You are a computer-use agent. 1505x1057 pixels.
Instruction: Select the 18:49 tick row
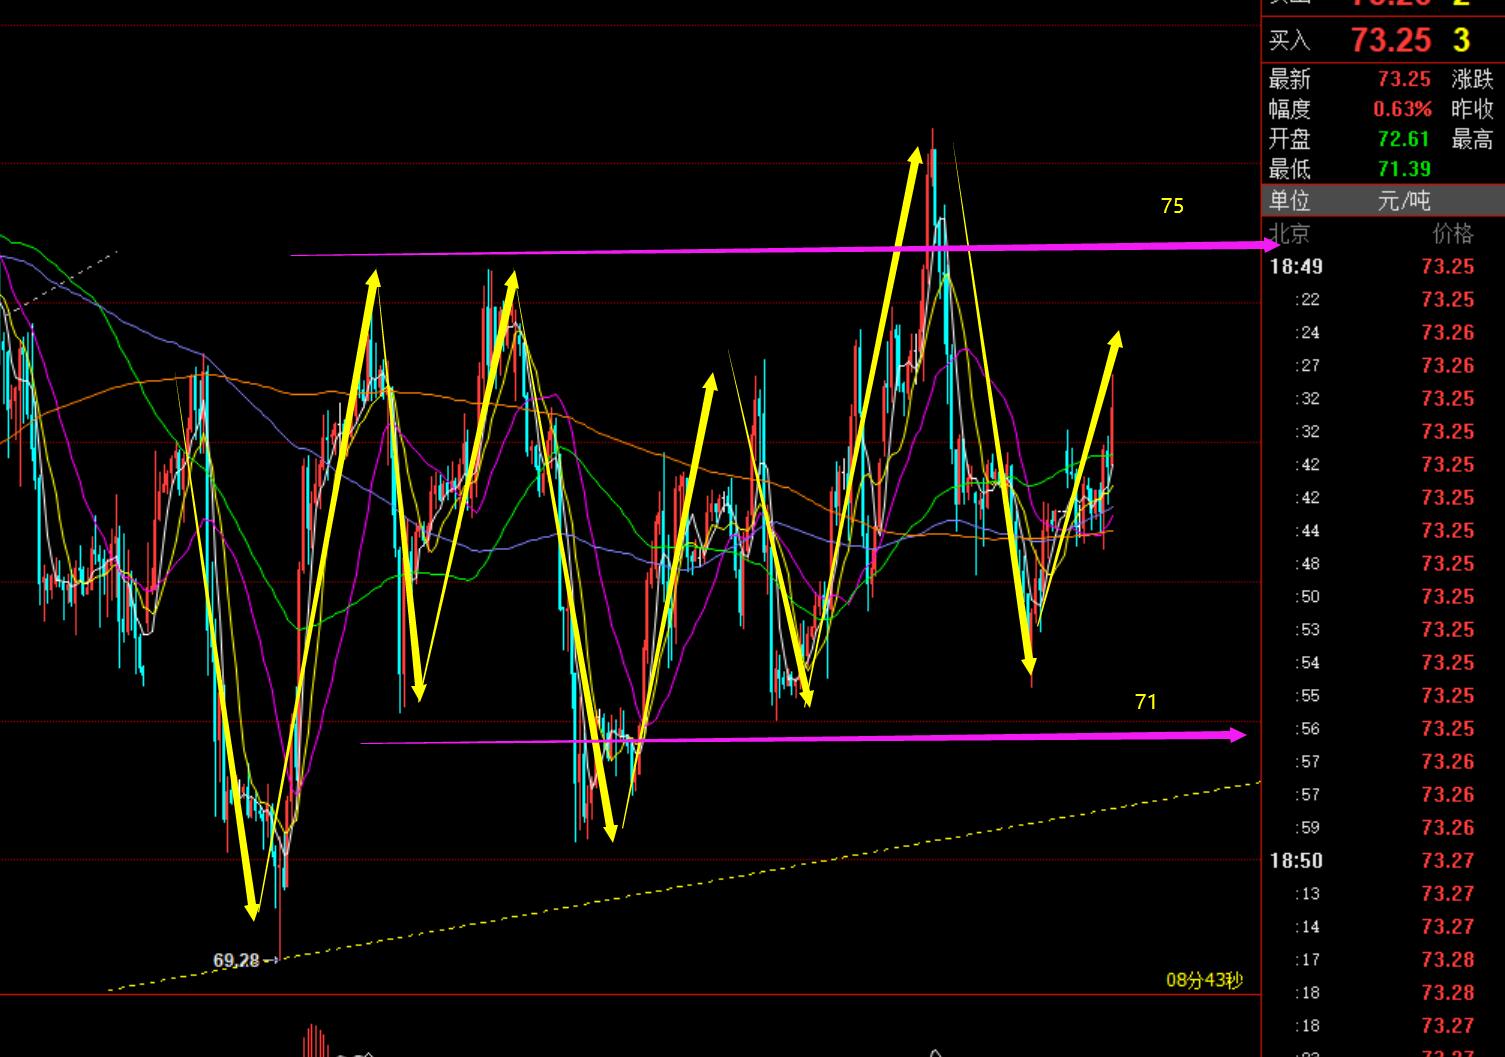(1383, 266)
